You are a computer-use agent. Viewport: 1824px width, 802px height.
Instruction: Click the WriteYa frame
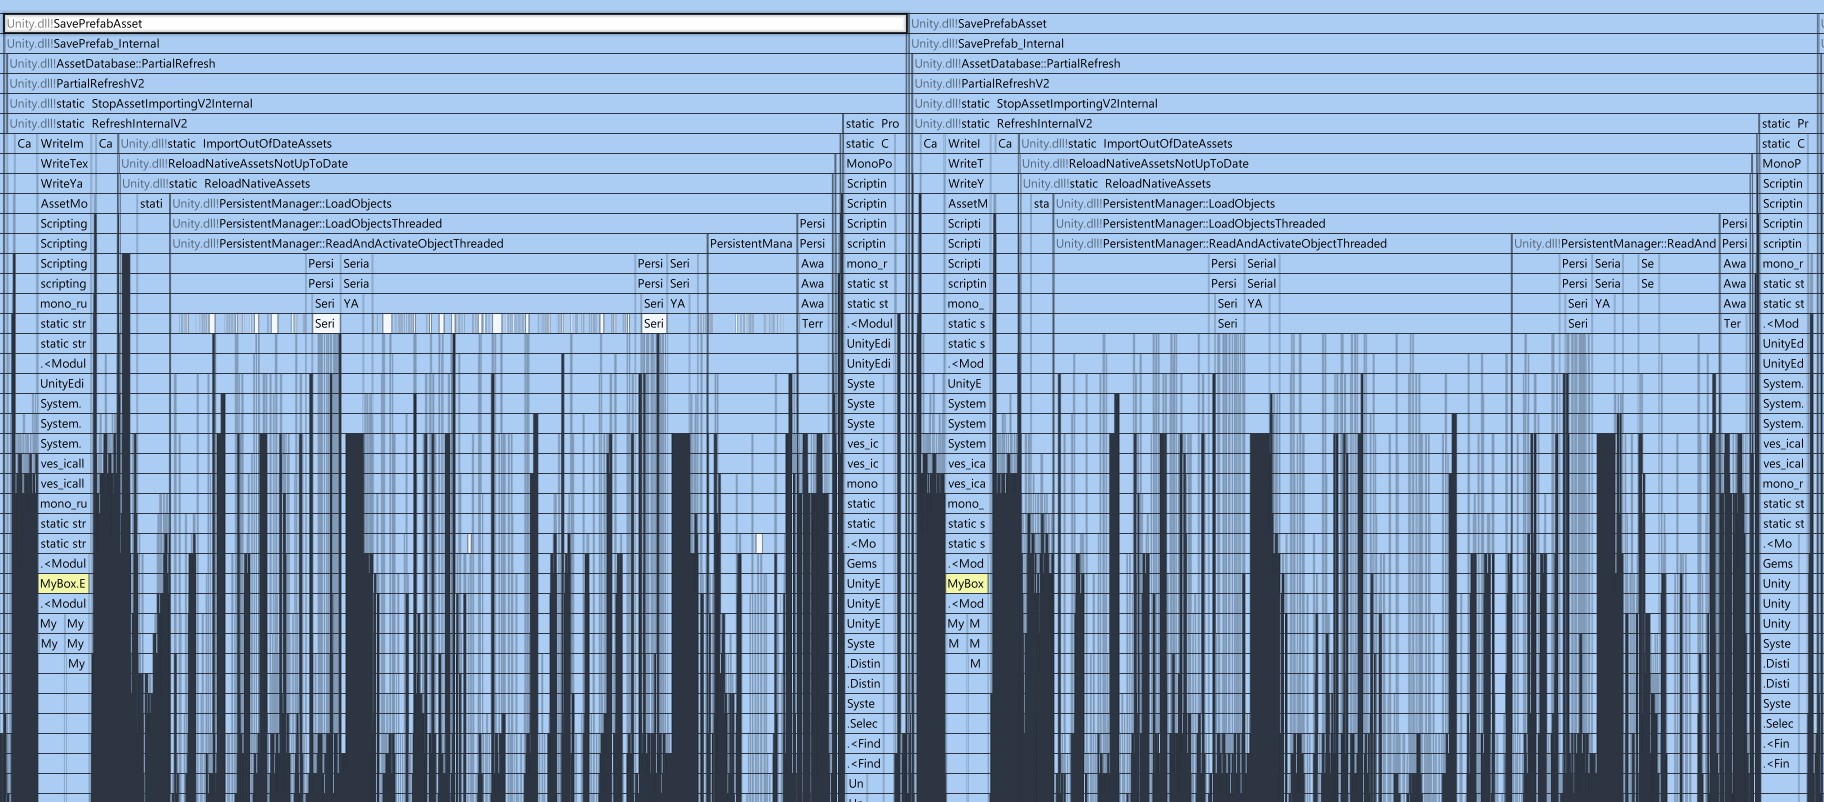[x=62, y=184]
